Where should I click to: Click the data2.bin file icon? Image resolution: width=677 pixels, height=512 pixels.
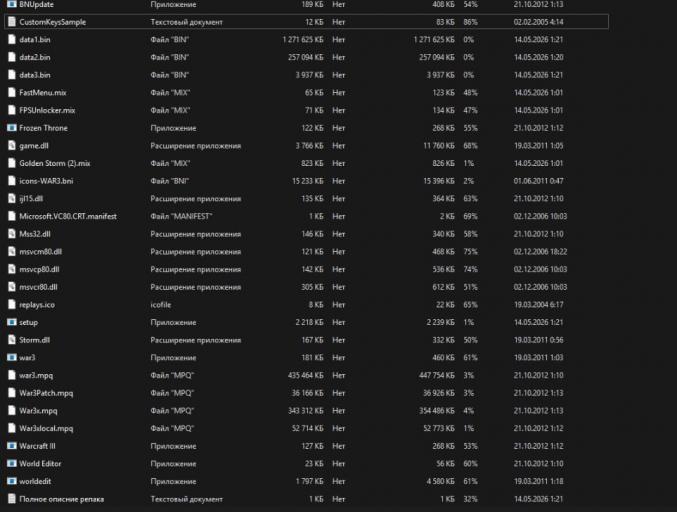(12, 57)
